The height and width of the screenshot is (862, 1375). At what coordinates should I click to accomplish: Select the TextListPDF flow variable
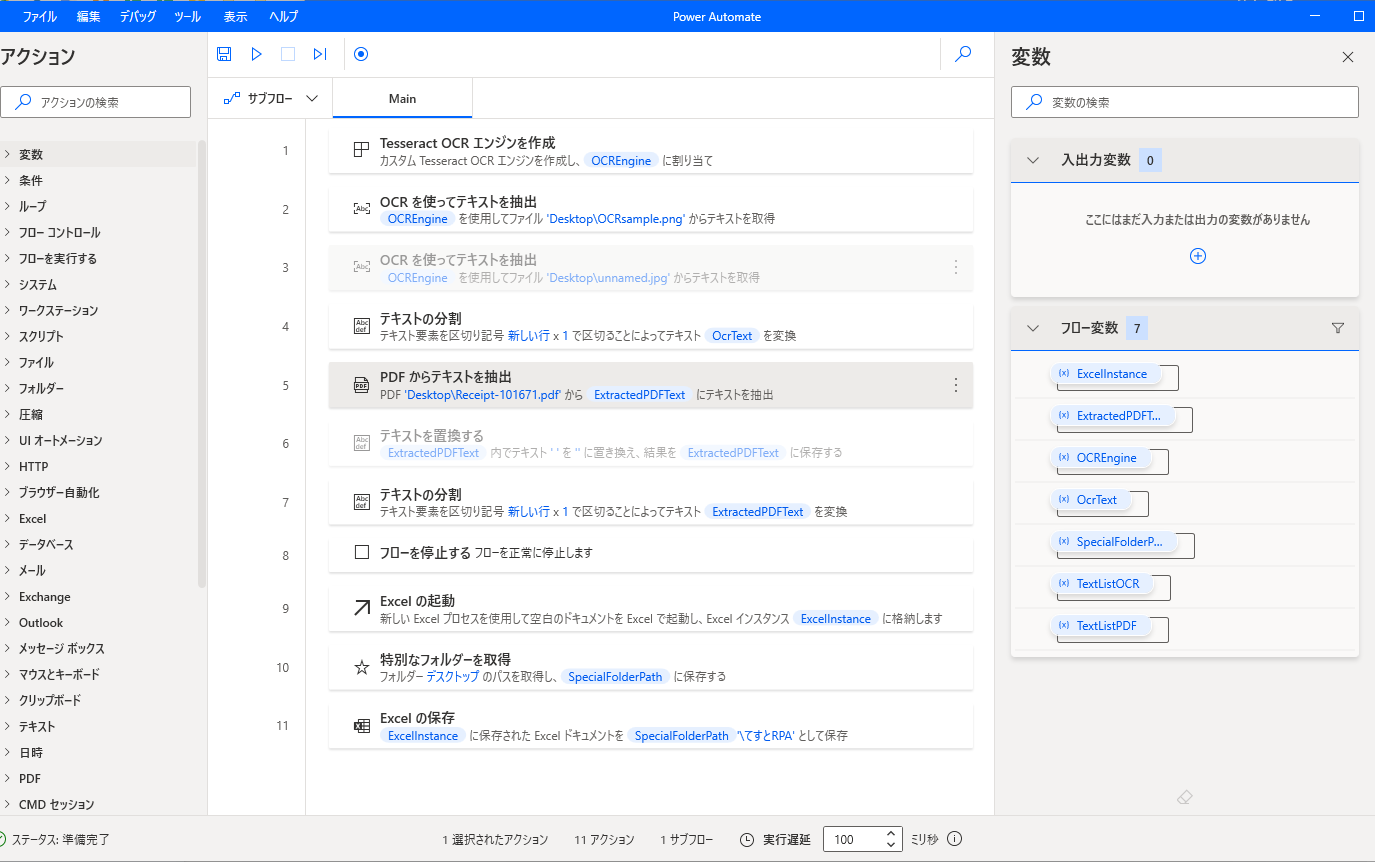click(1099, 626)
